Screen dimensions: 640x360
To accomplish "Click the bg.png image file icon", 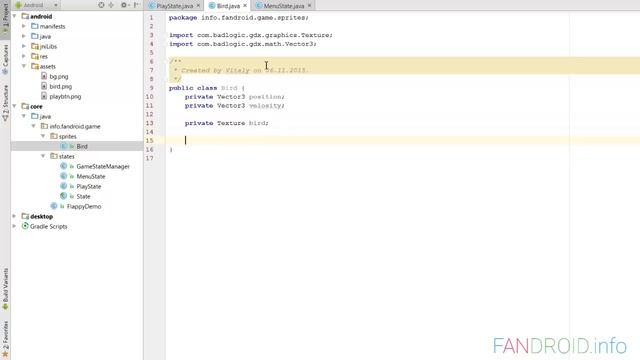I will (x=44, y=76).
